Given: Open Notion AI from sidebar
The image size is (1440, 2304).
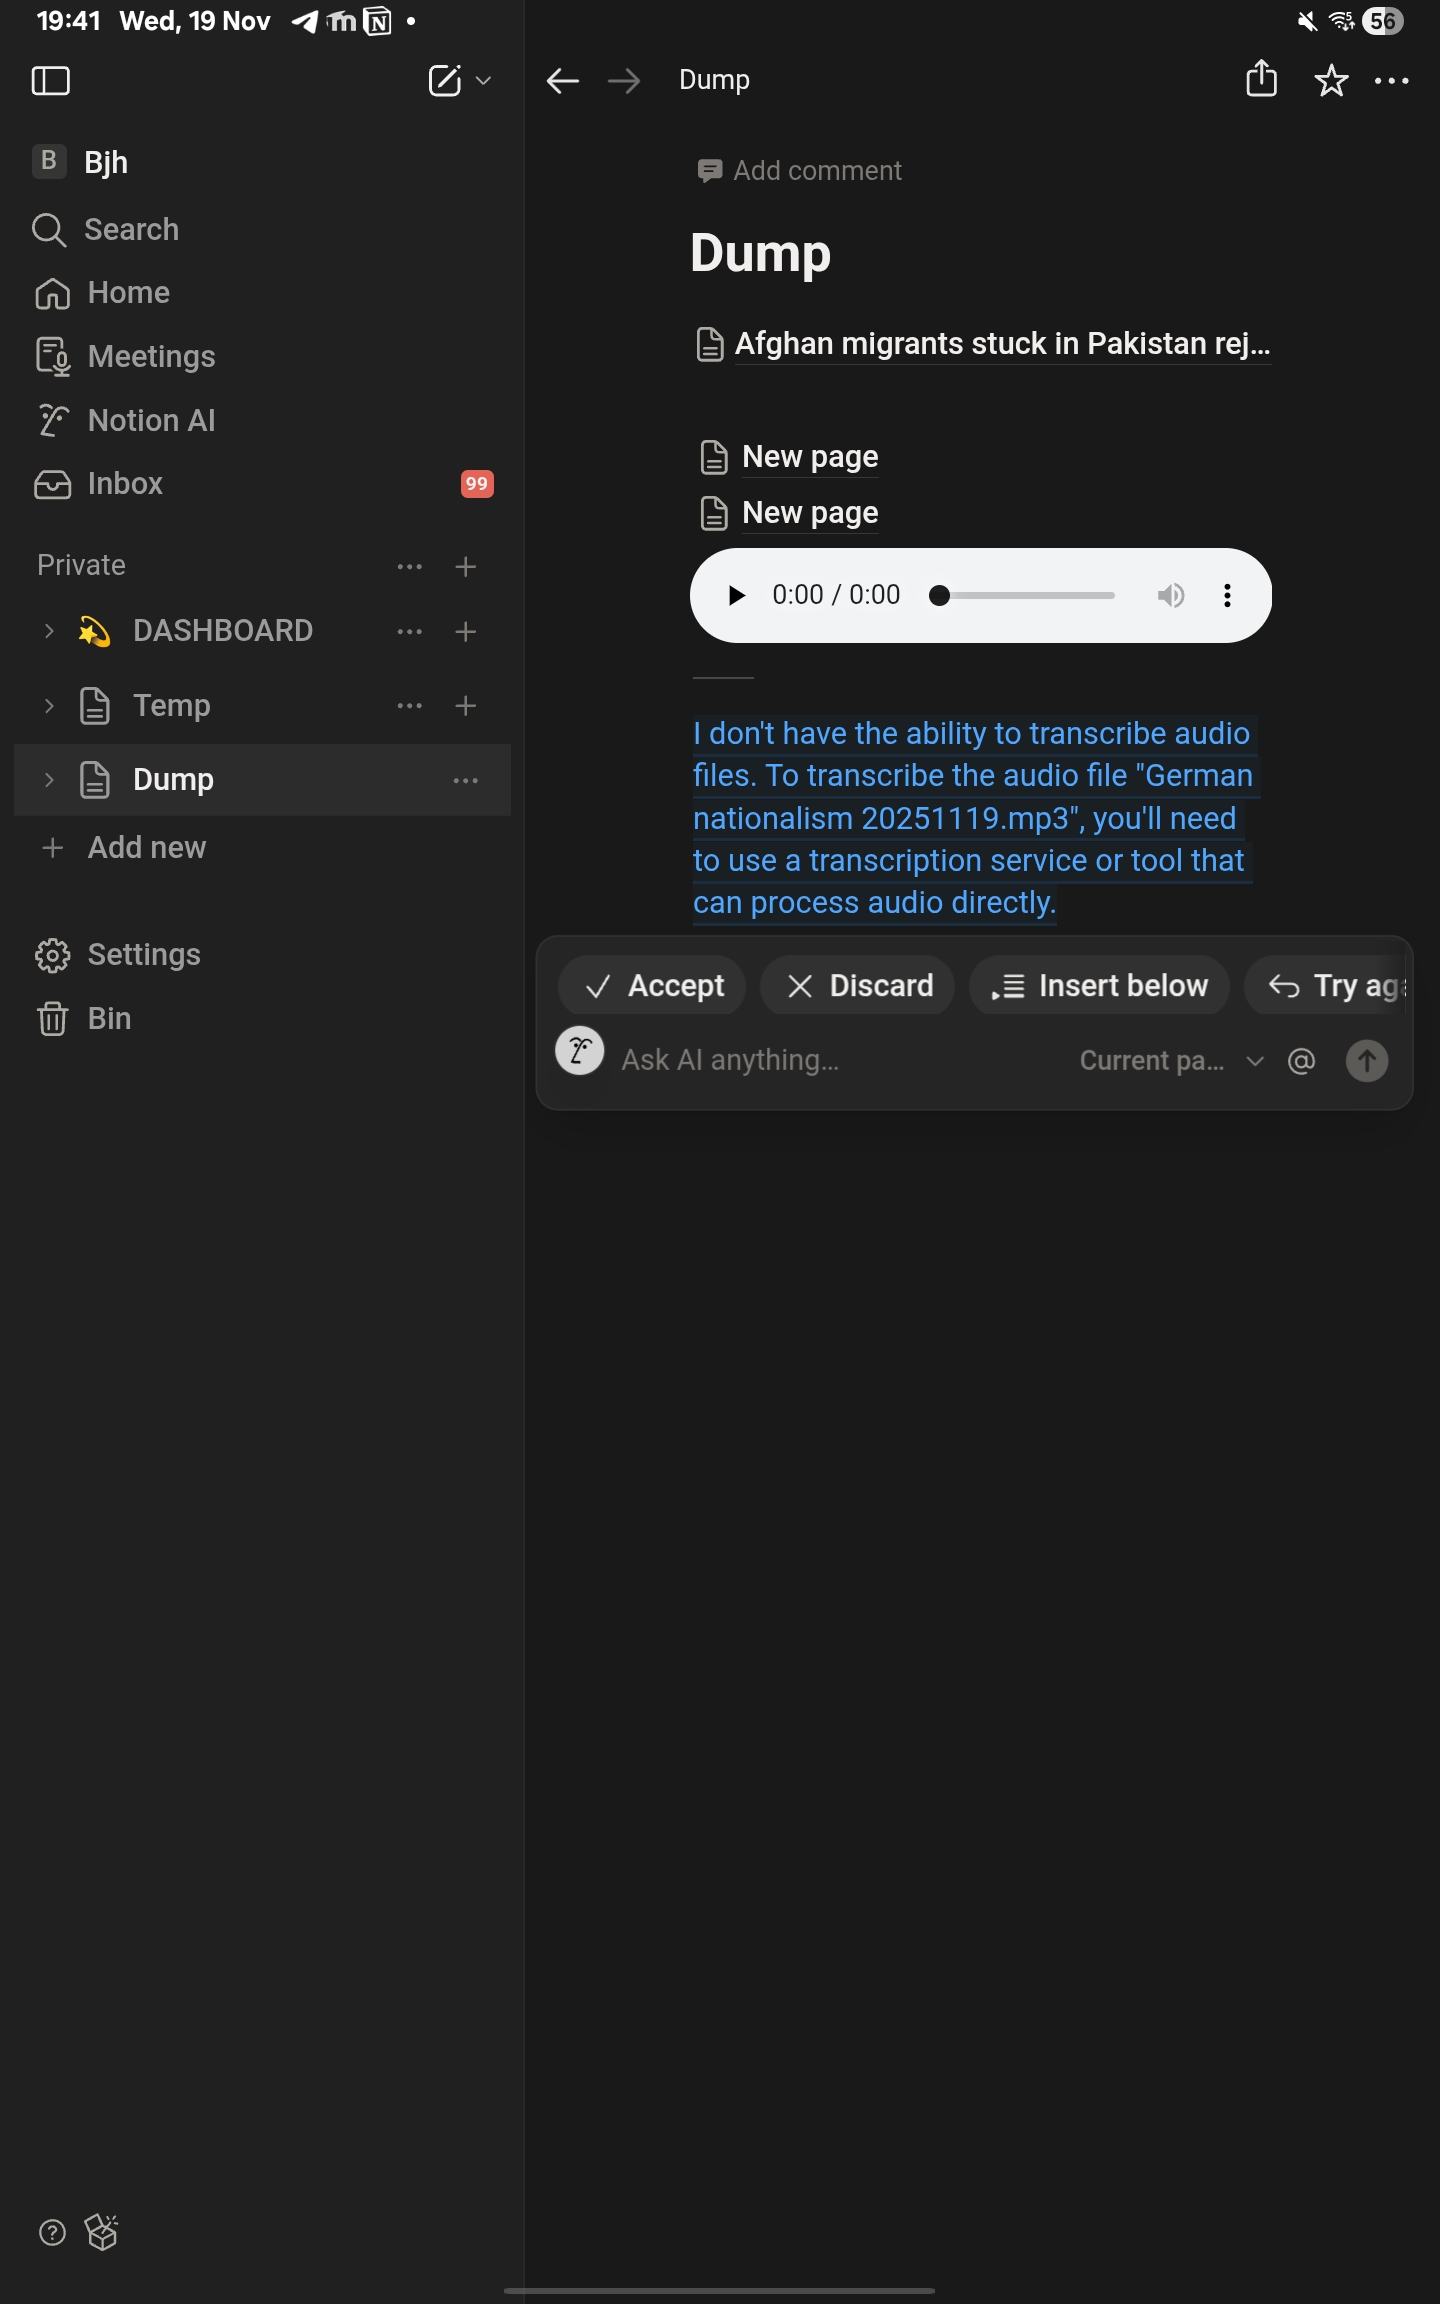Looking at the screenshot, I should (151, 421).
